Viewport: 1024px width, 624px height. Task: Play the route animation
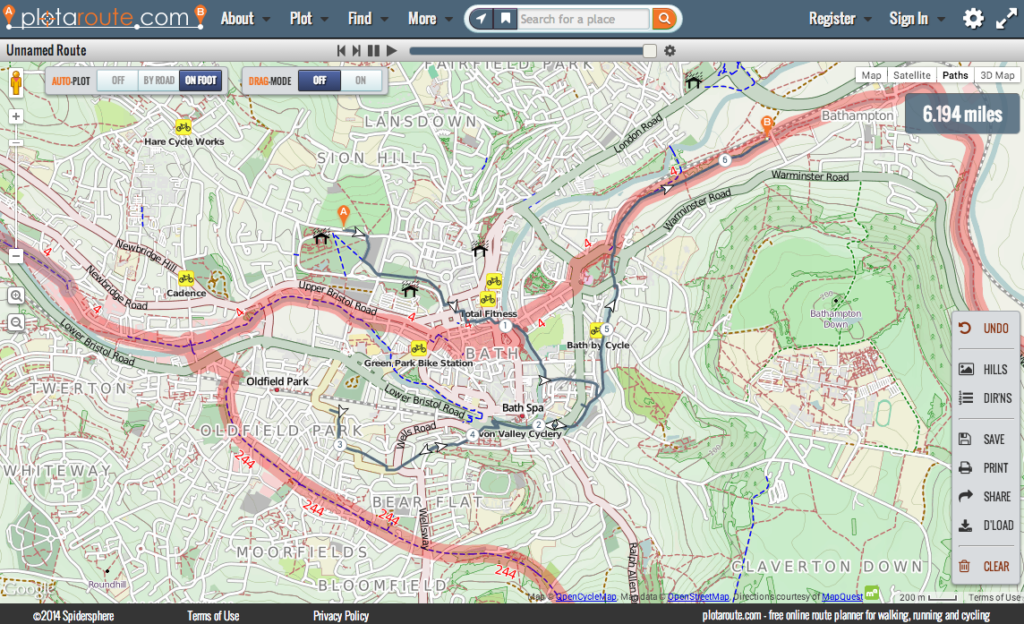pyautogui.click(x=391, y=50)
